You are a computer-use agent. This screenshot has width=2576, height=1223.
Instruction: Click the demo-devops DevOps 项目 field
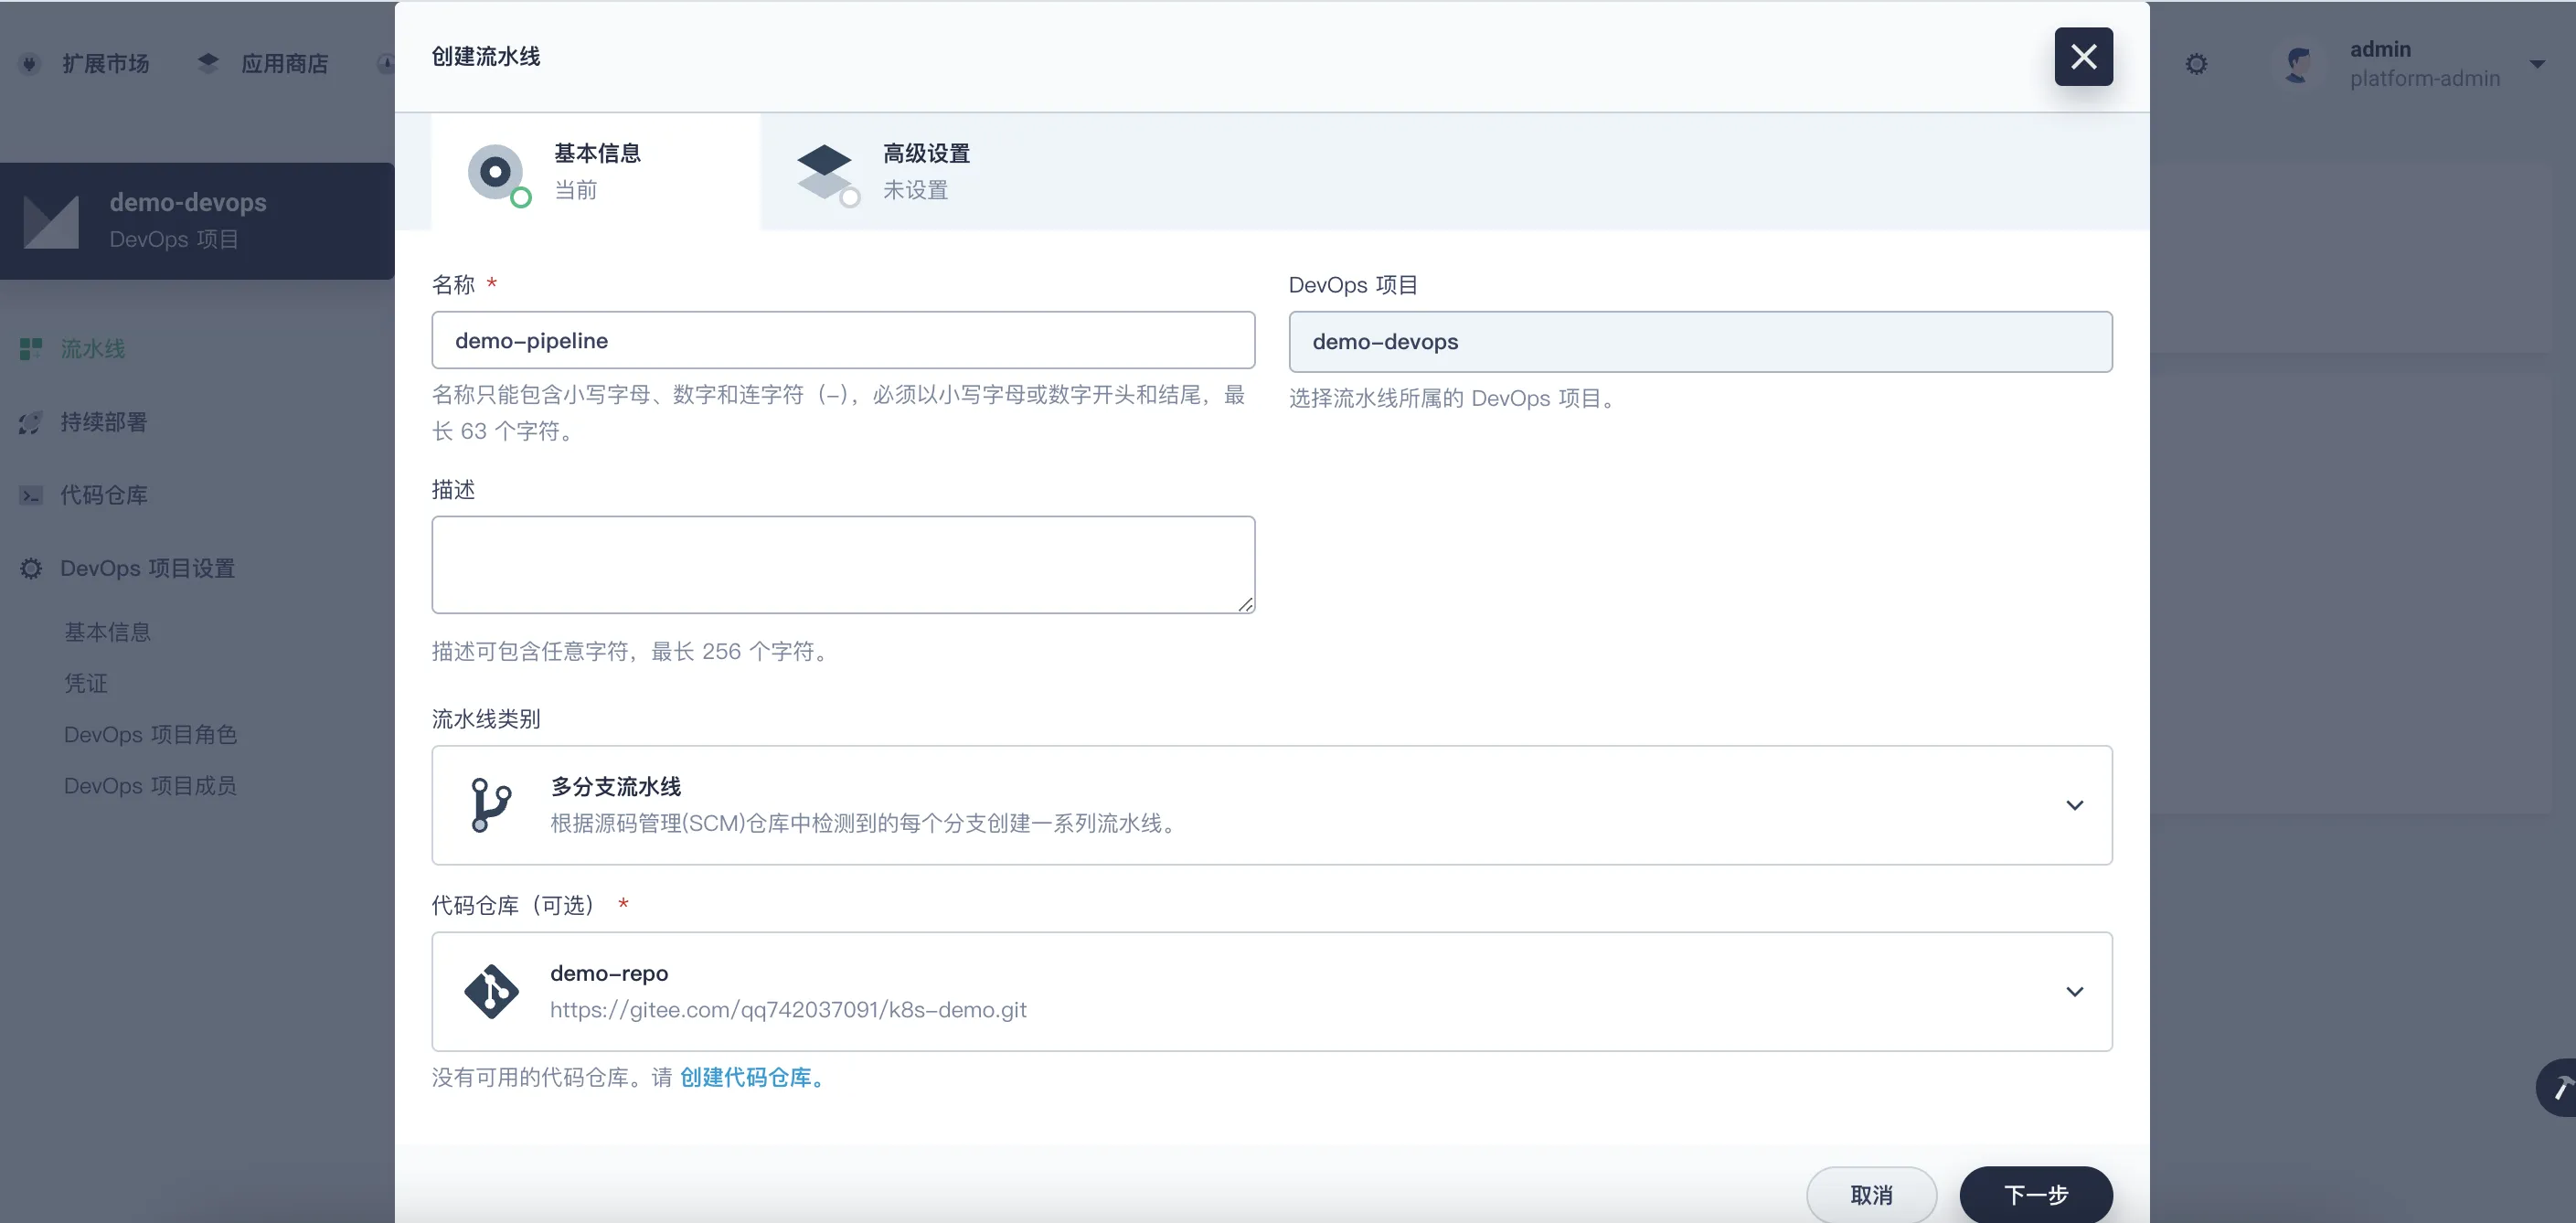pyautogui.click(x=1700, y=342)
